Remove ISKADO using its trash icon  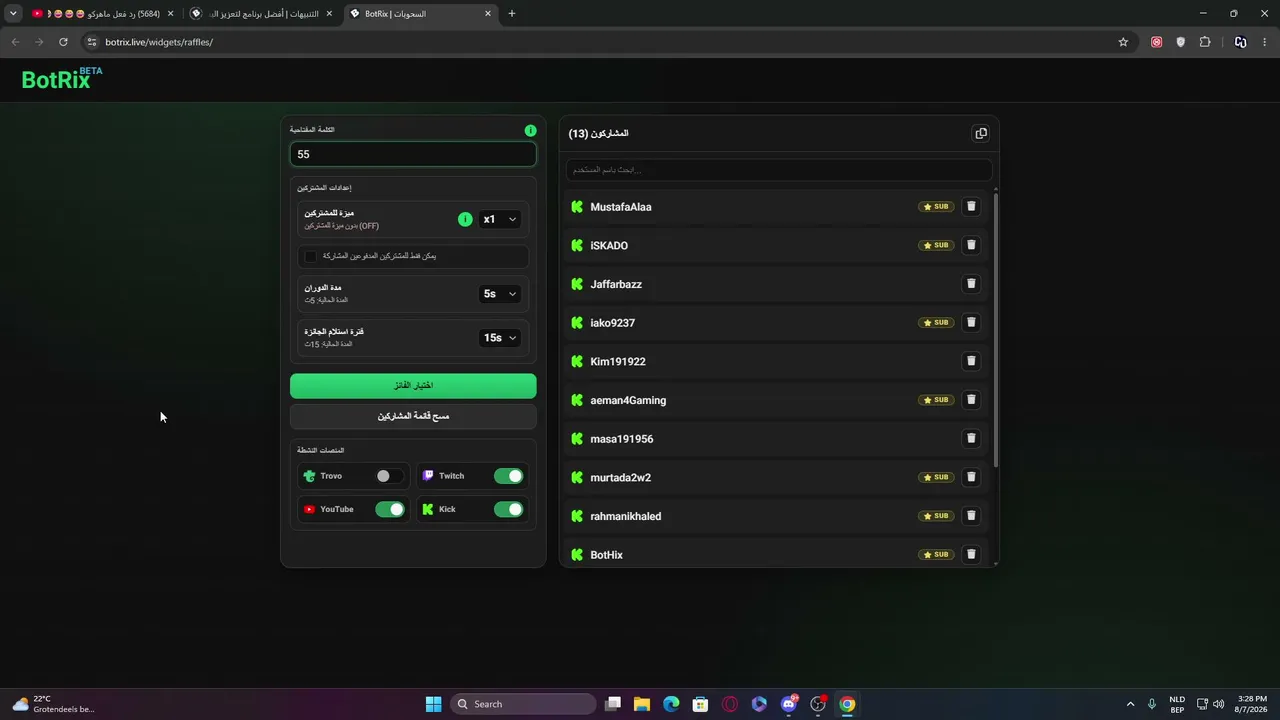pyautogui.click(x=970, y=245)
